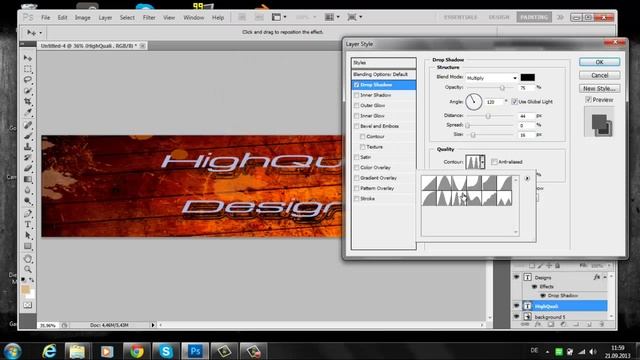Screen dimensions: 640x360
Task: Switch to the PAINTING workspace tab
Action: [x=534, y=17]
